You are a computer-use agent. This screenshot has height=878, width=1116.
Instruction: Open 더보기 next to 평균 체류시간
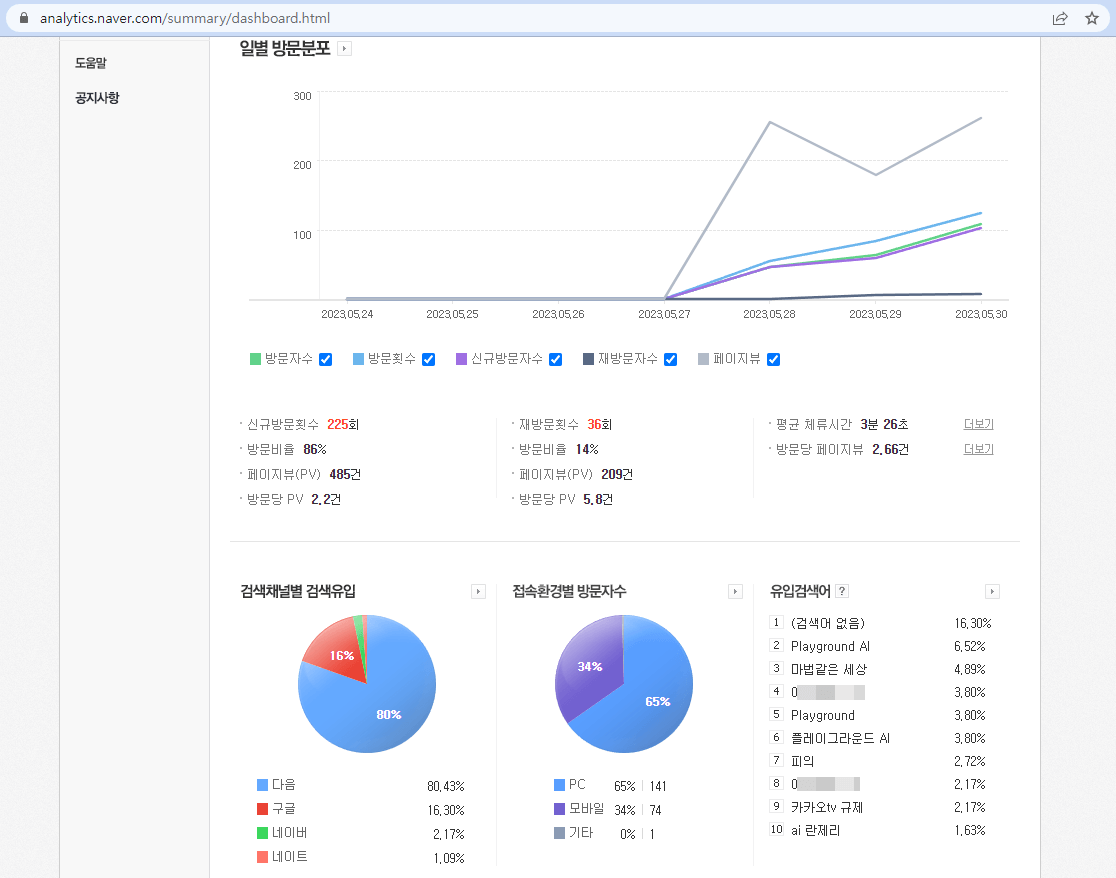click(977, 423)
